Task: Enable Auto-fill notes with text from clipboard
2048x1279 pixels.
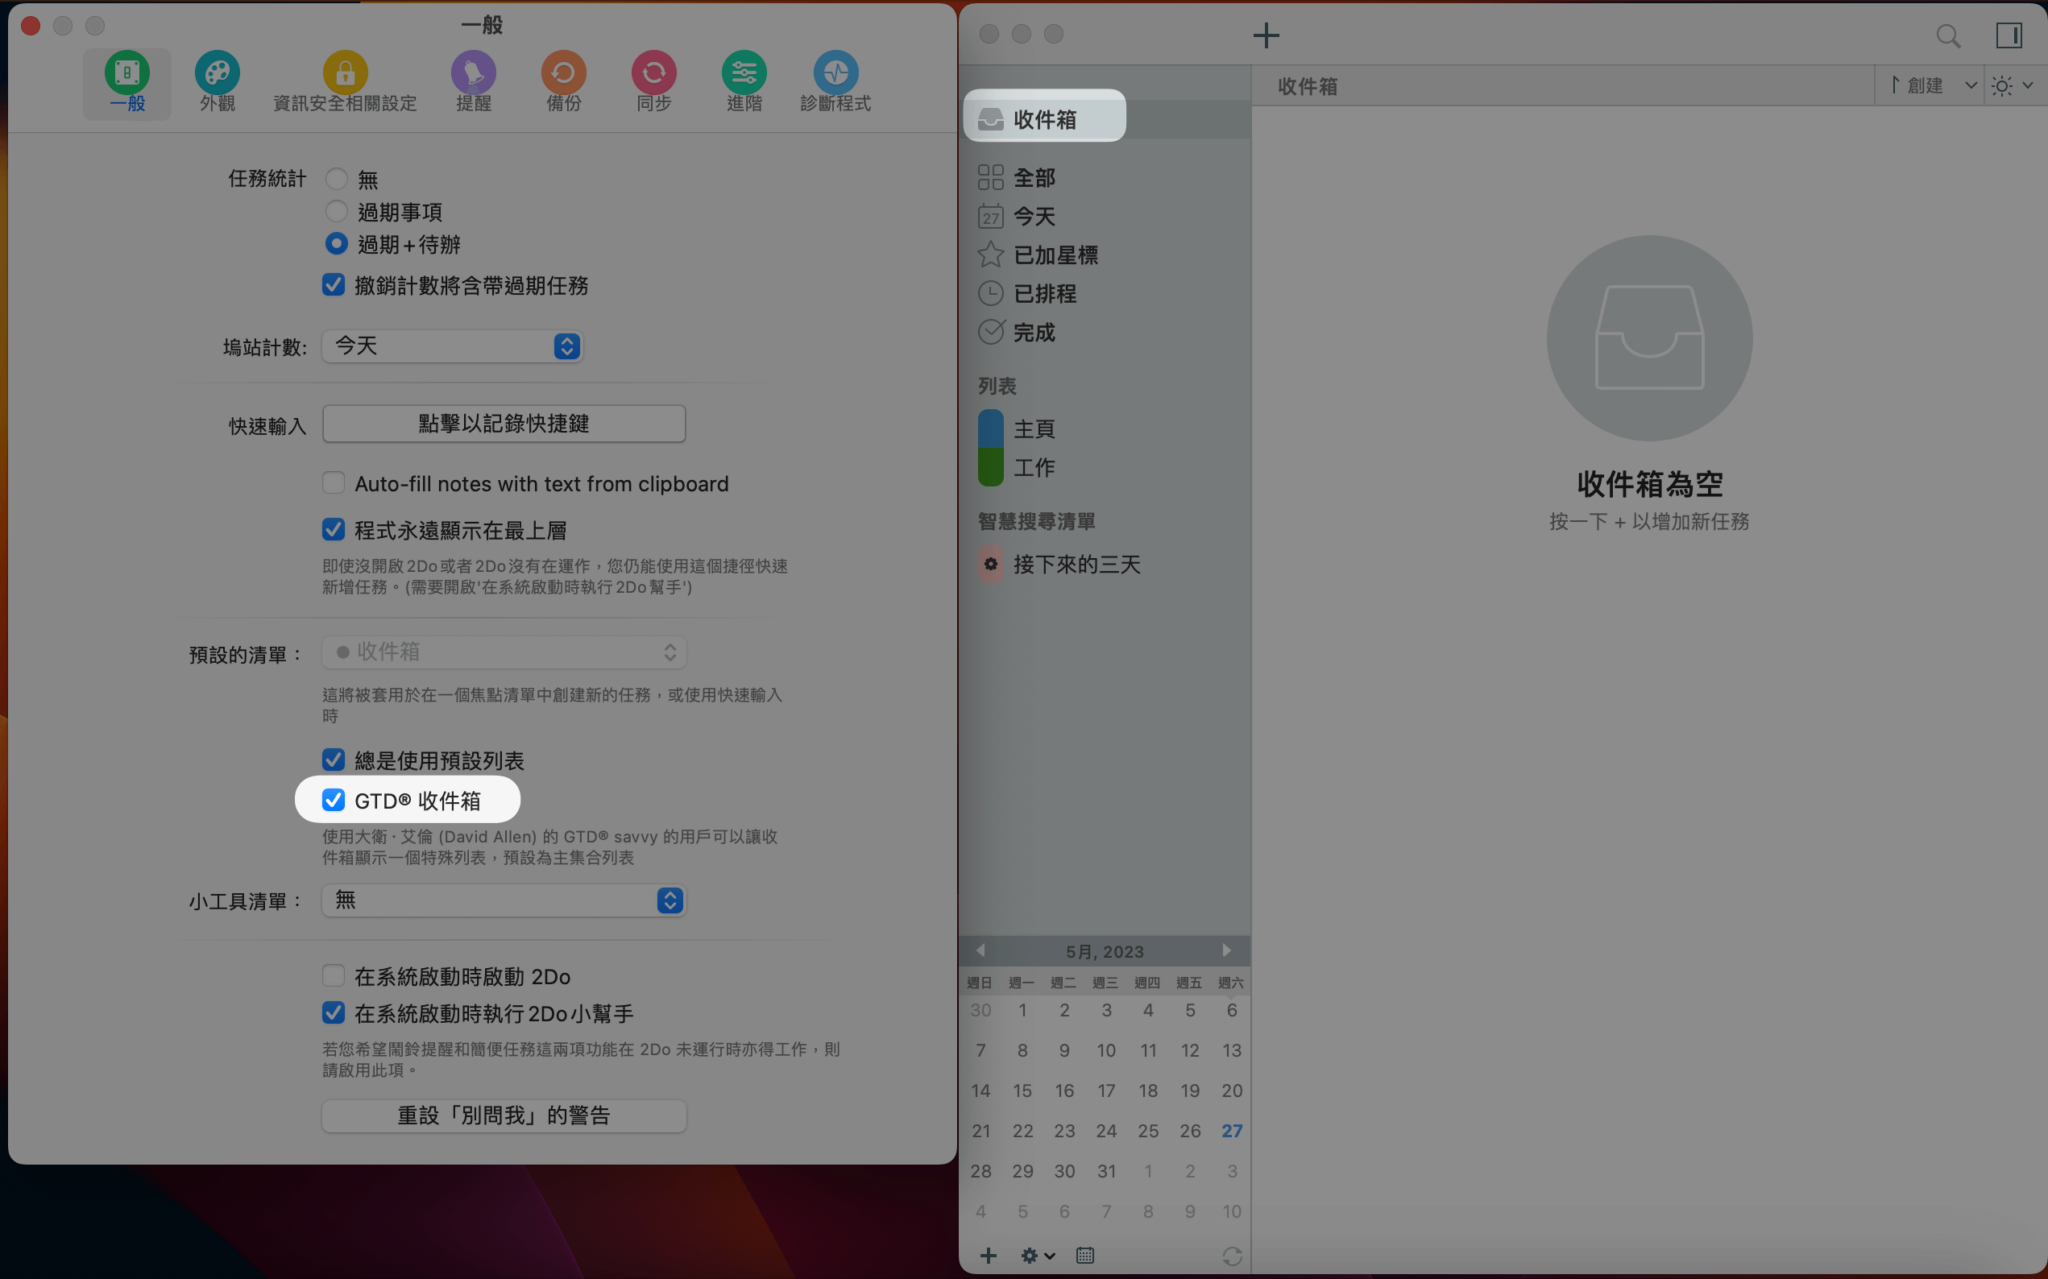Action: [334, 482]
